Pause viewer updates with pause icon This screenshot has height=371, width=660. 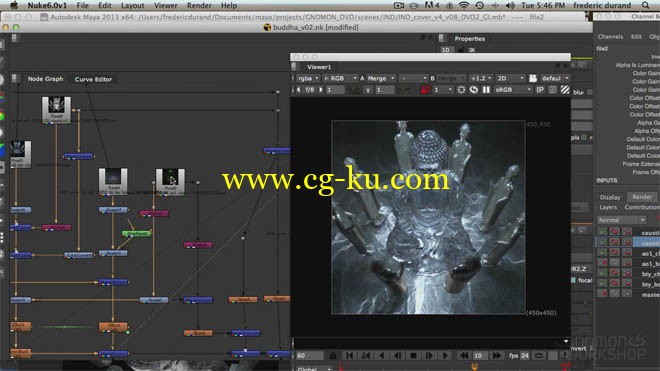point(486,90)
